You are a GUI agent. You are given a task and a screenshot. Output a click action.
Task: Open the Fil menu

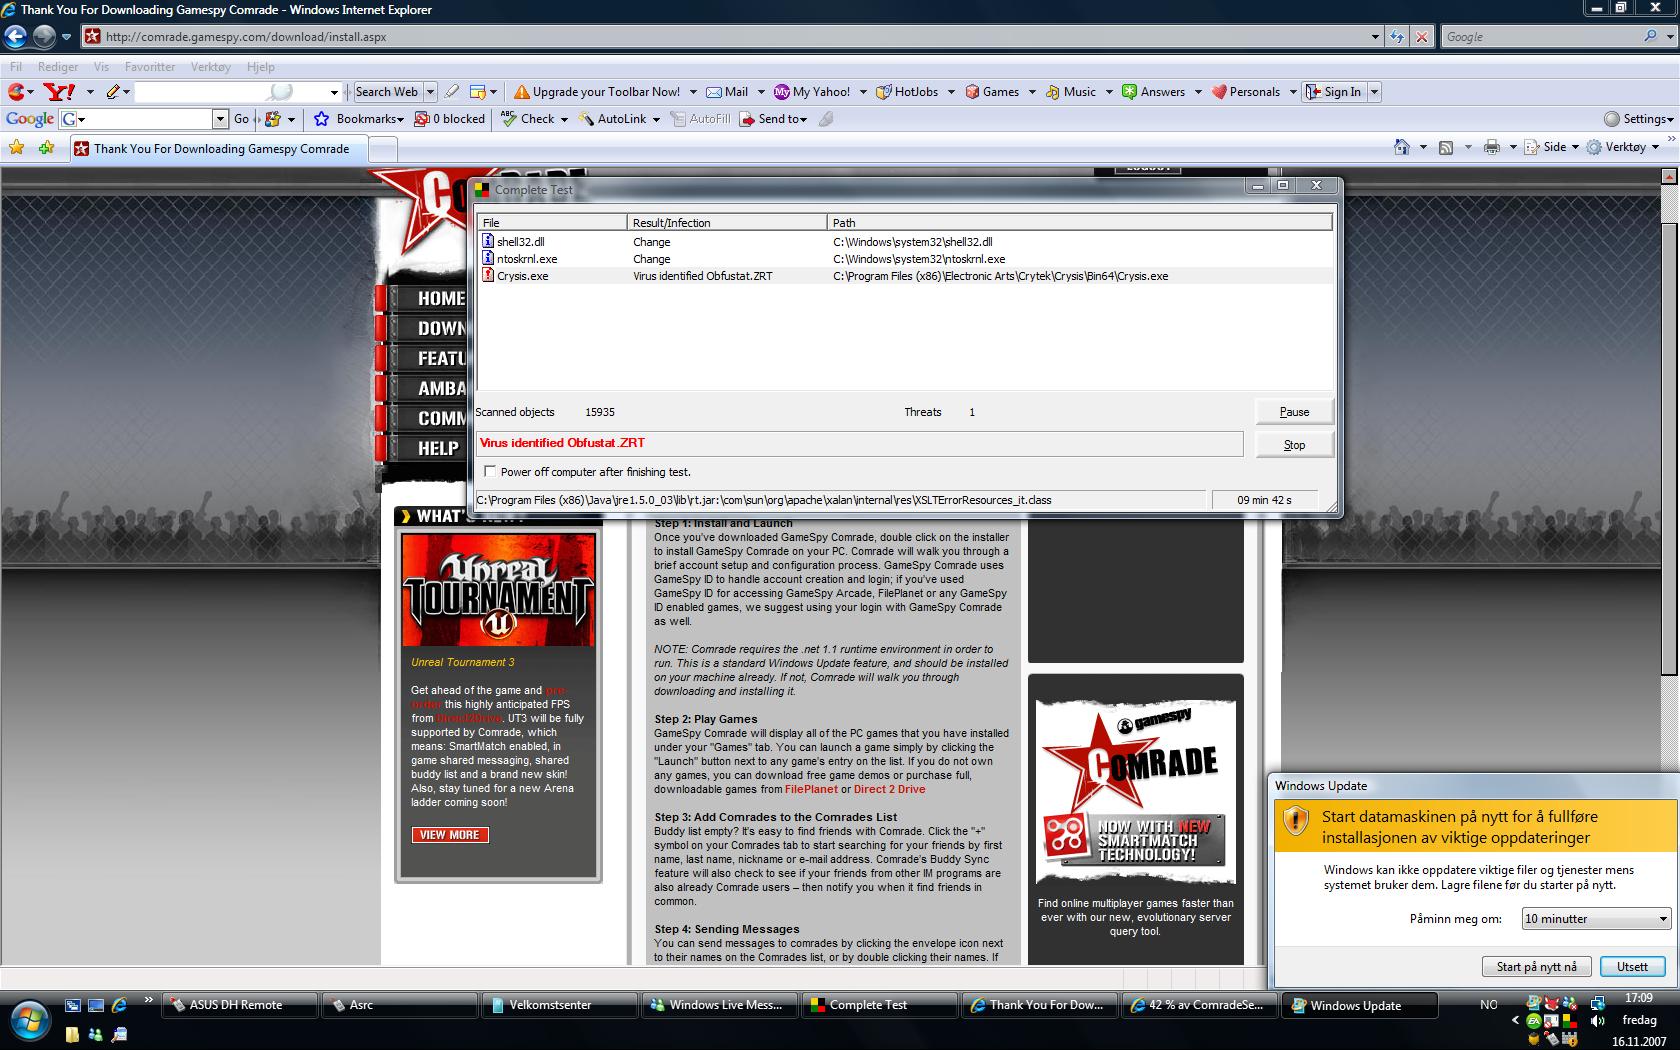click(16, 67)
